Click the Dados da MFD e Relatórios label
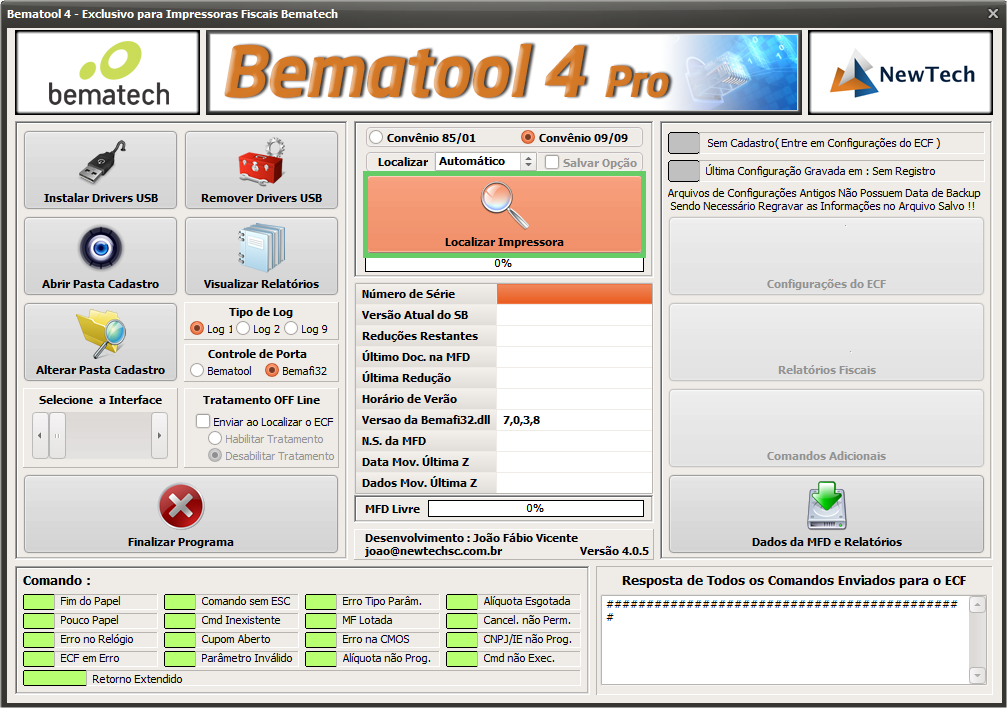1007x708 pixels. 827,542
